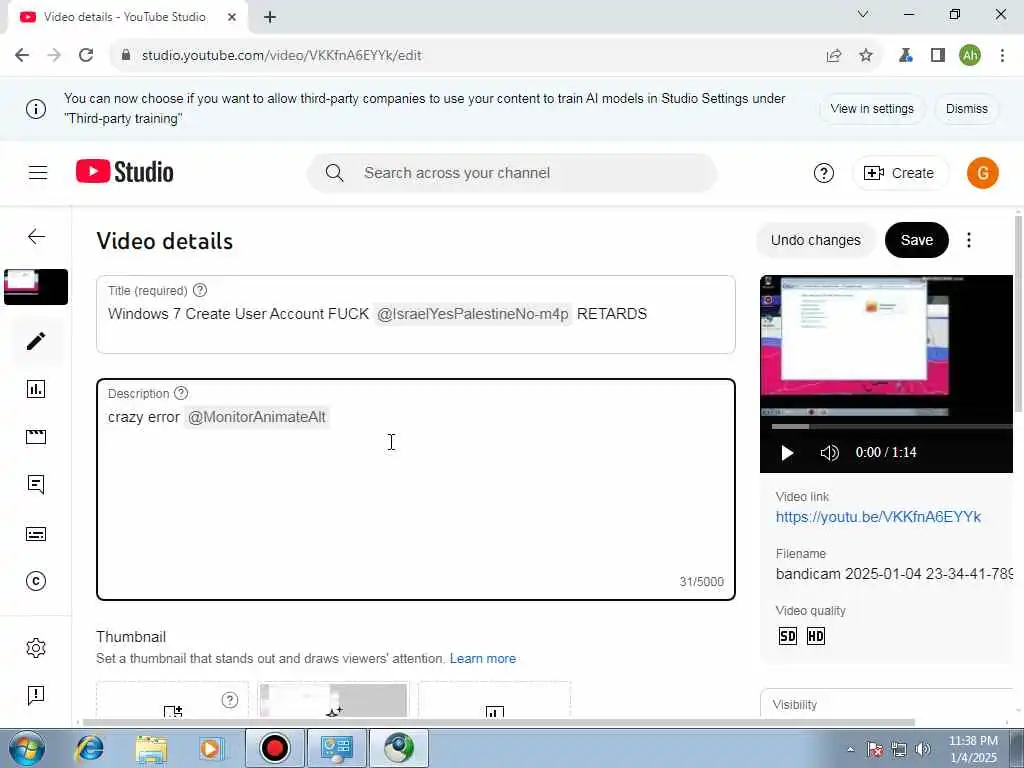Open the youtu.be video link
Image resolution: width=1024 pixels, height=768 pixels.
click(x=878, y=517)
